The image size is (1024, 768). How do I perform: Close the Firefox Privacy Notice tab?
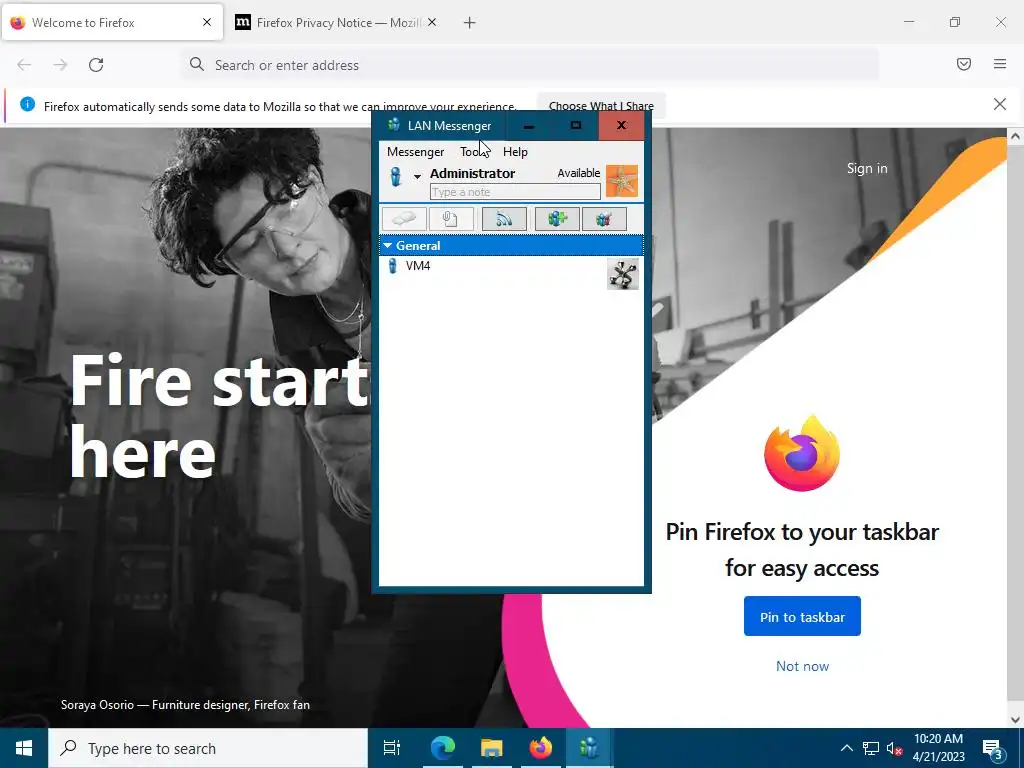(x=432, y=22)
